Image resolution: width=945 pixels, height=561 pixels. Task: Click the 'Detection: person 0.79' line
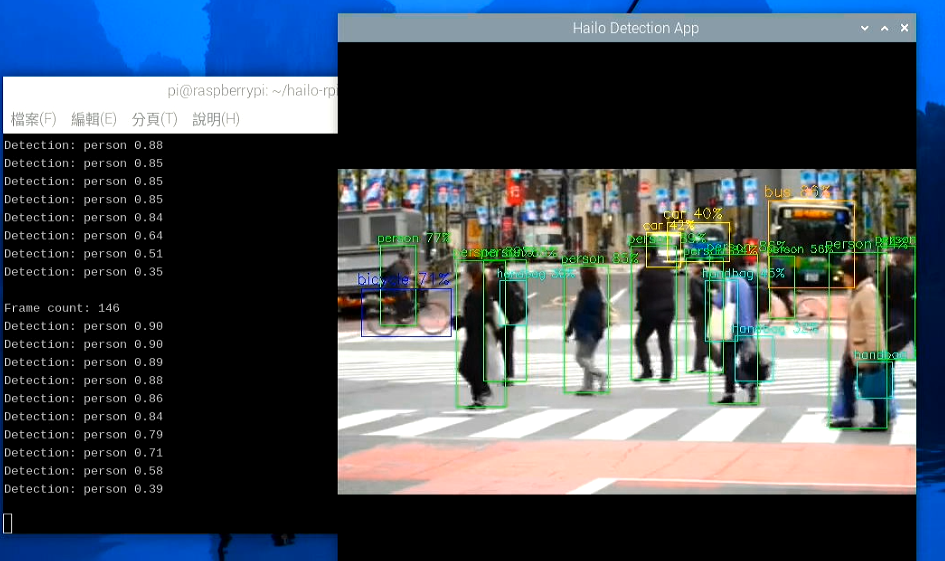pos(84,434)
